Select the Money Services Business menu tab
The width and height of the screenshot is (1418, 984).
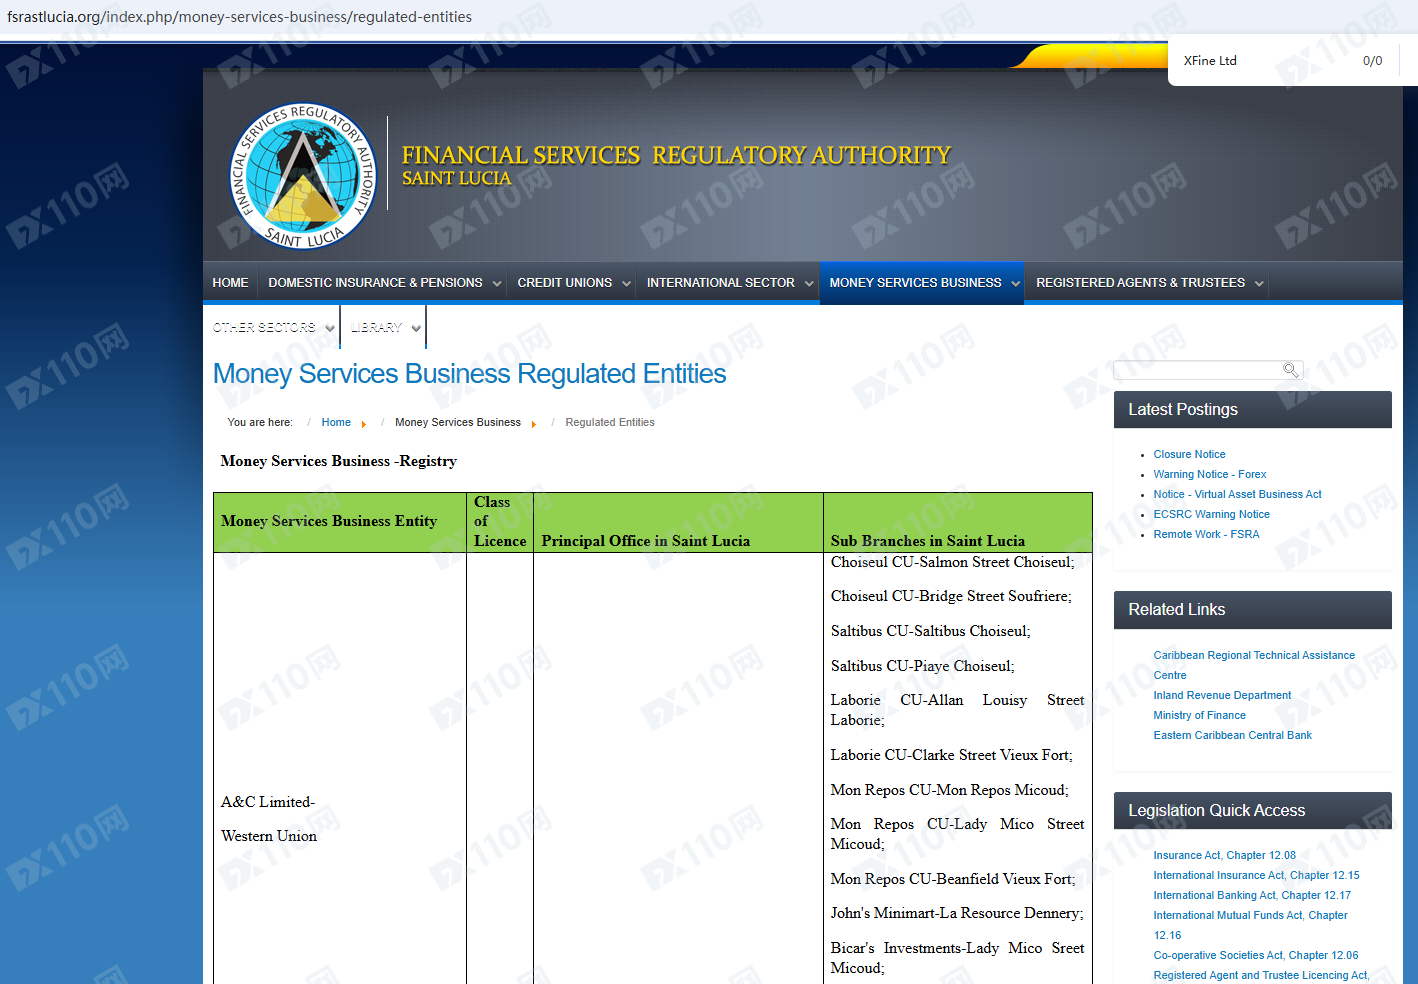click(915, 283)
